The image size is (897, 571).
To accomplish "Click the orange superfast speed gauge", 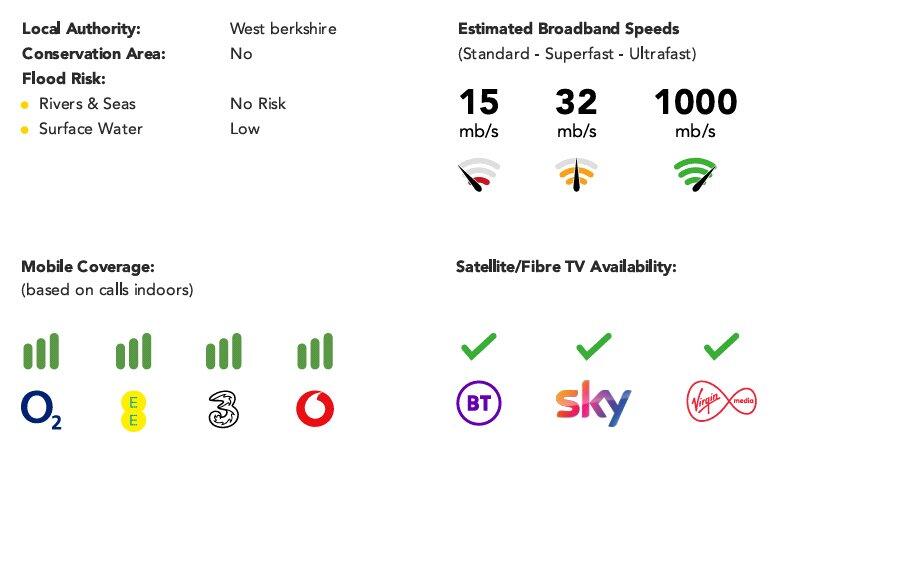I will 576,175.
